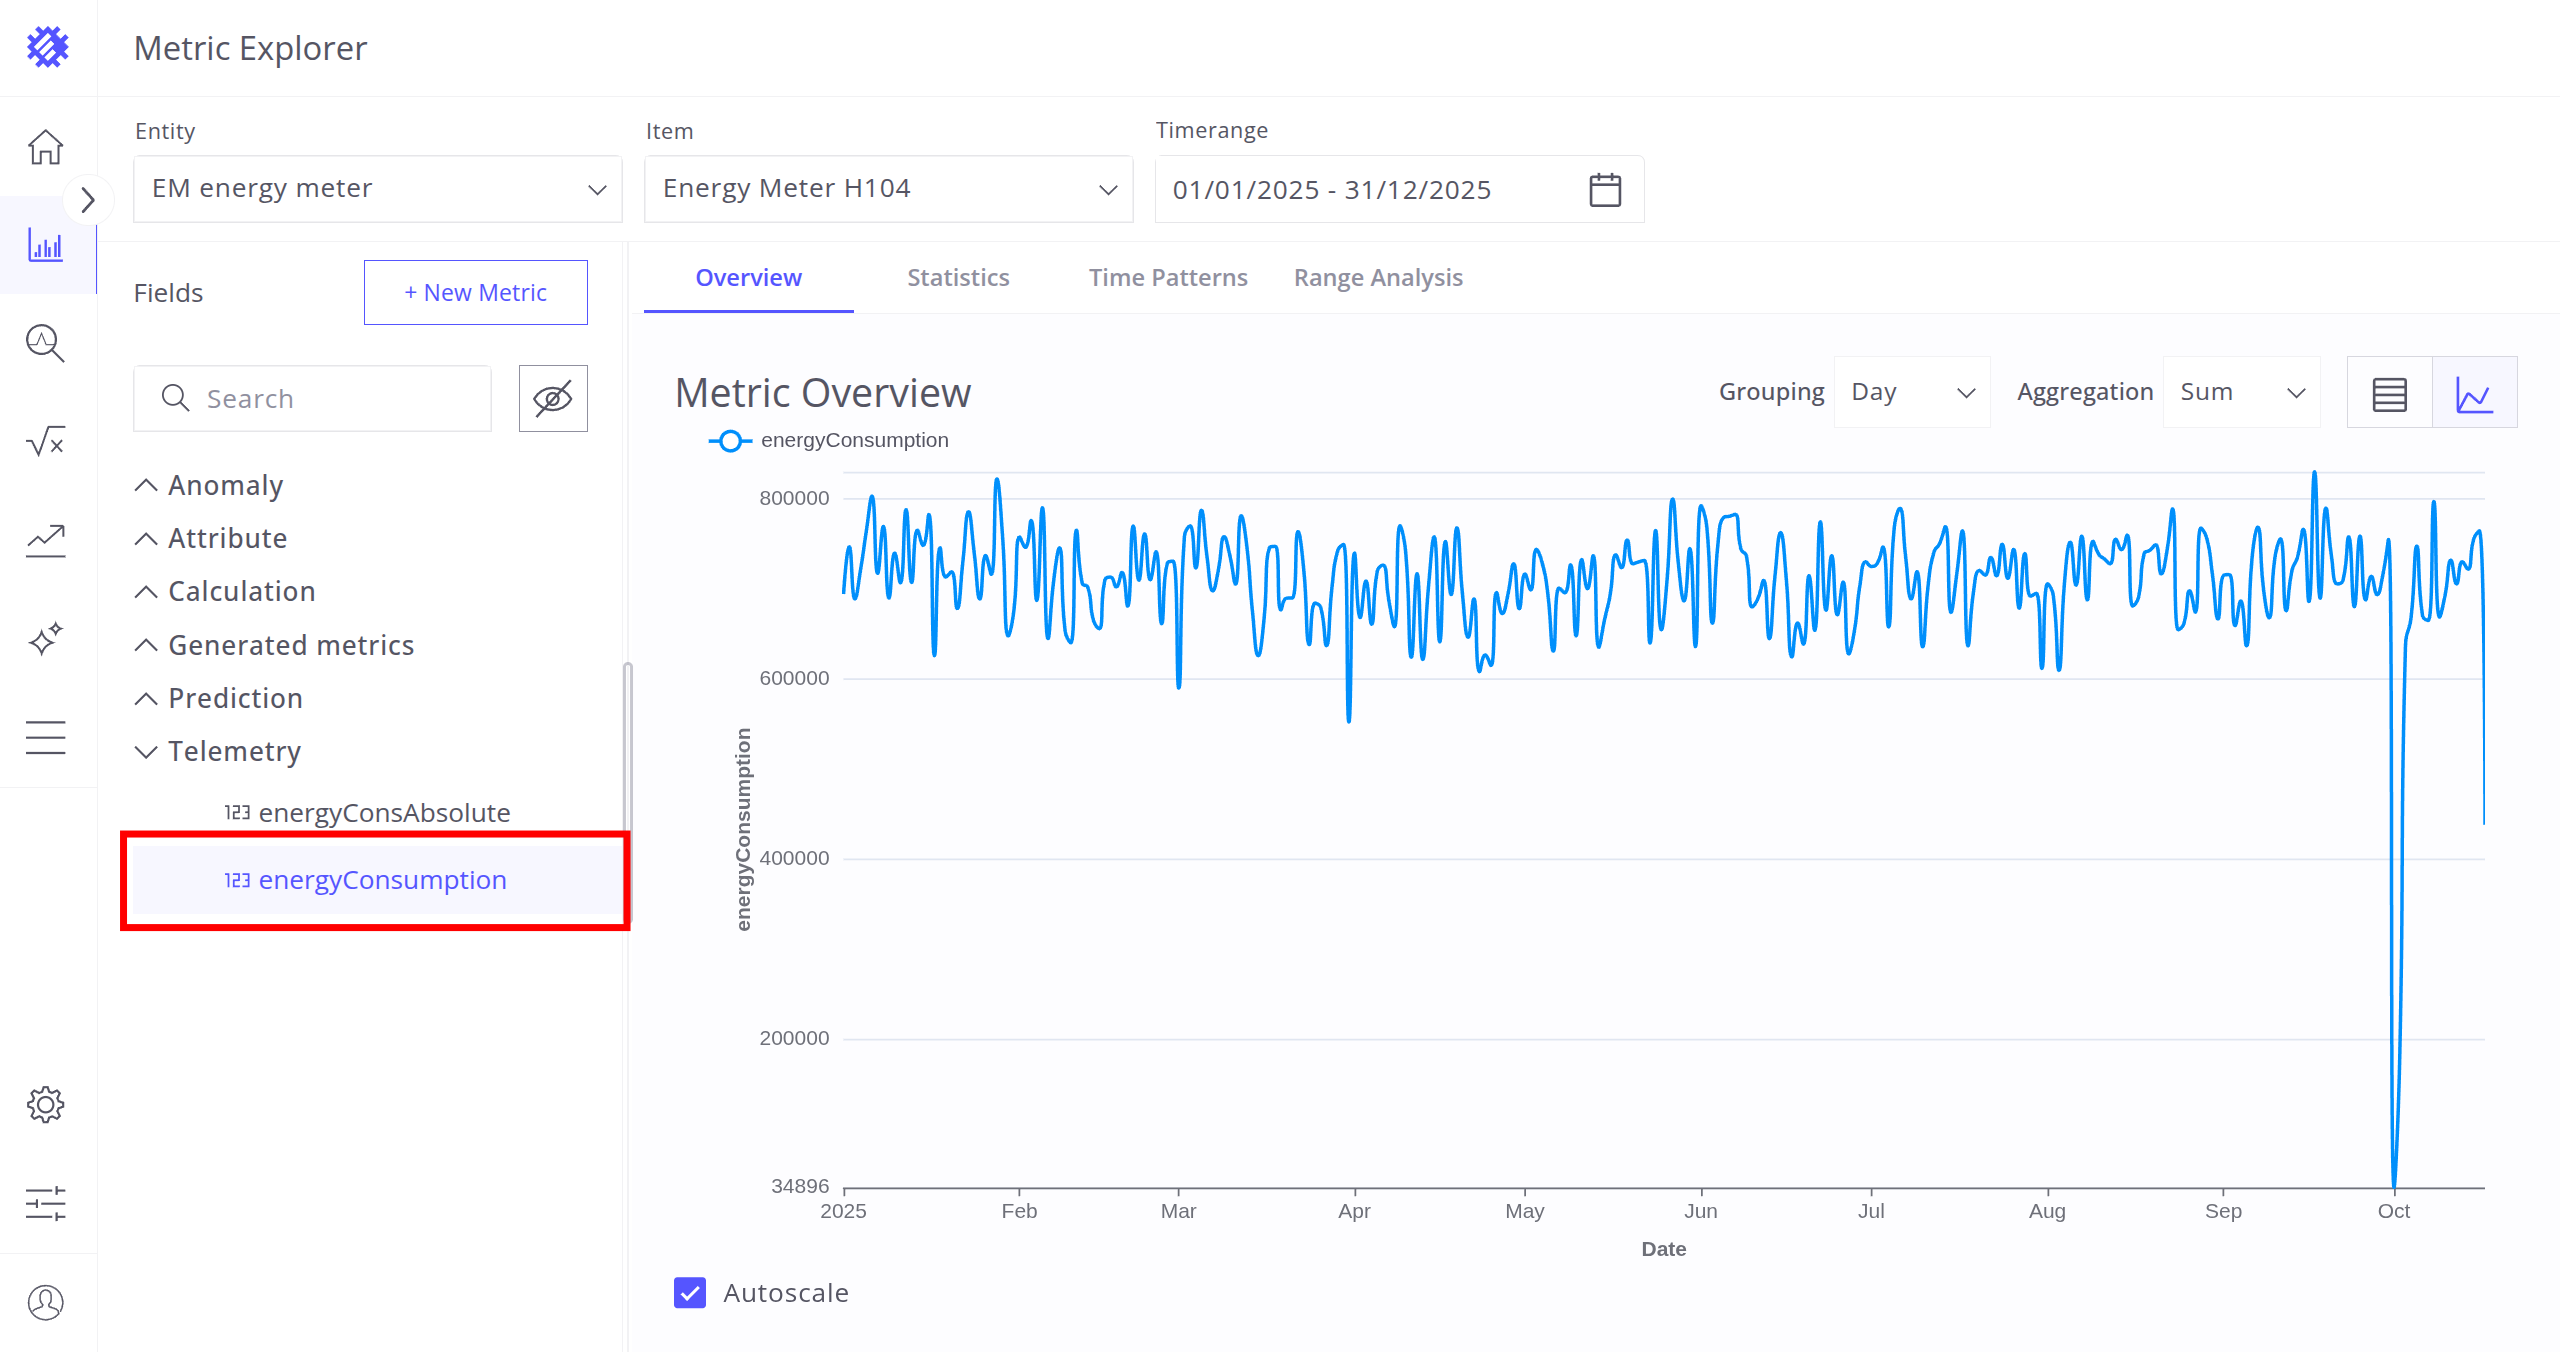The image size is (2560, 1352).
Task: Uncheck the Autoscale checkbox
Action: click(x=690, y=1293)
